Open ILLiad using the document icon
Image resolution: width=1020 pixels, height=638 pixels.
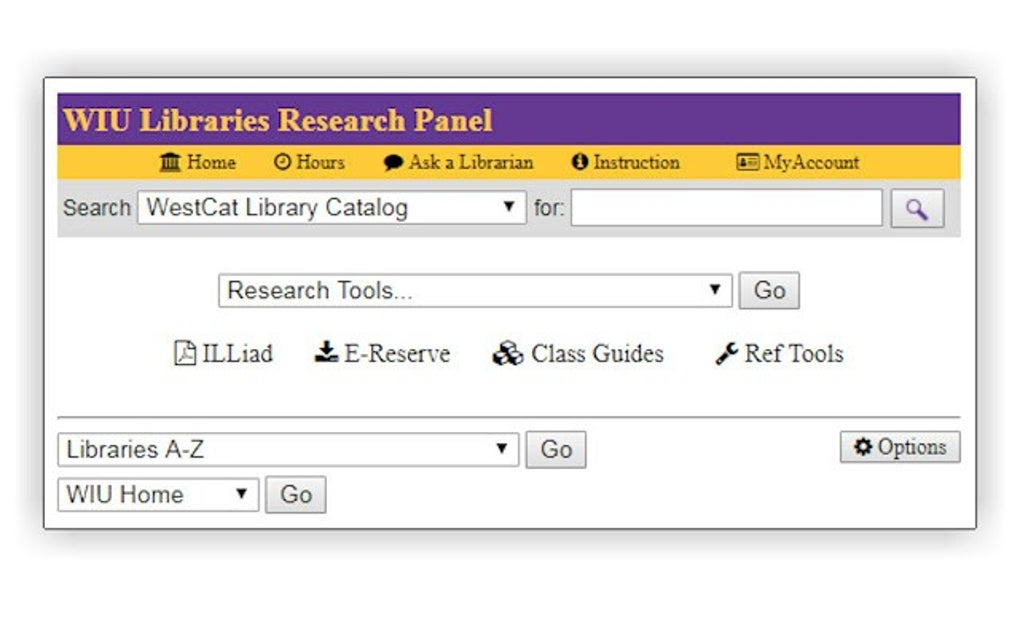click(x=184, y=352)
